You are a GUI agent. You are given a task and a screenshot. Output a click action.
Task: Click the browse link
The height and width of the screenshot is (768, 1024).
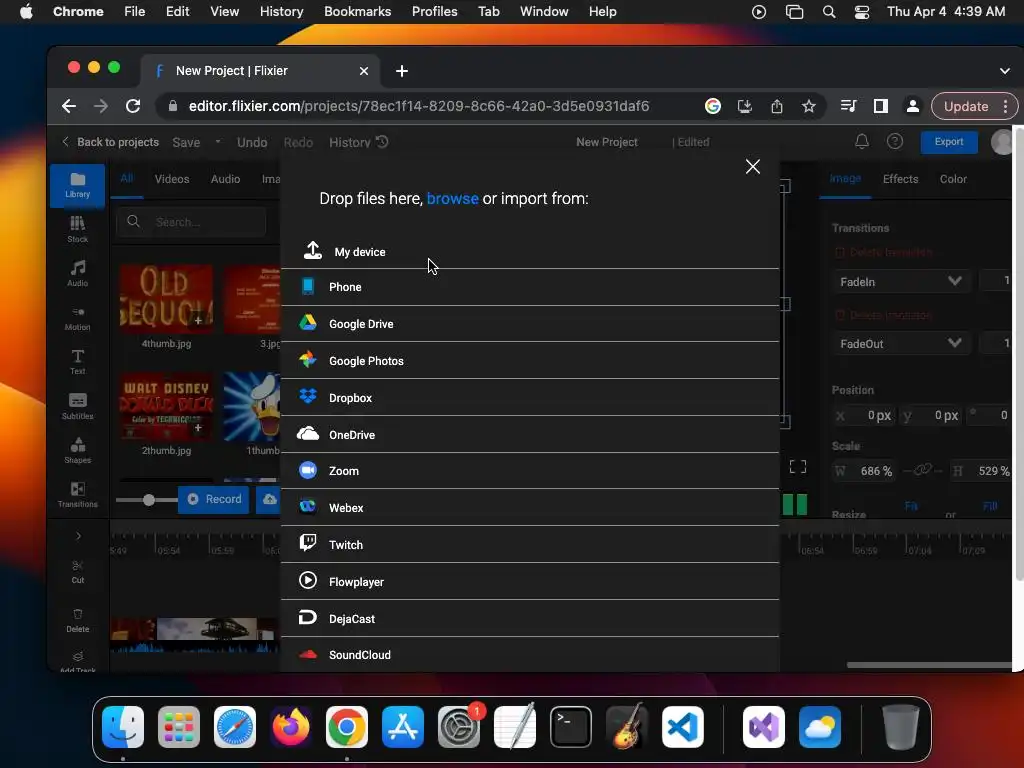[x=452, y=199]
